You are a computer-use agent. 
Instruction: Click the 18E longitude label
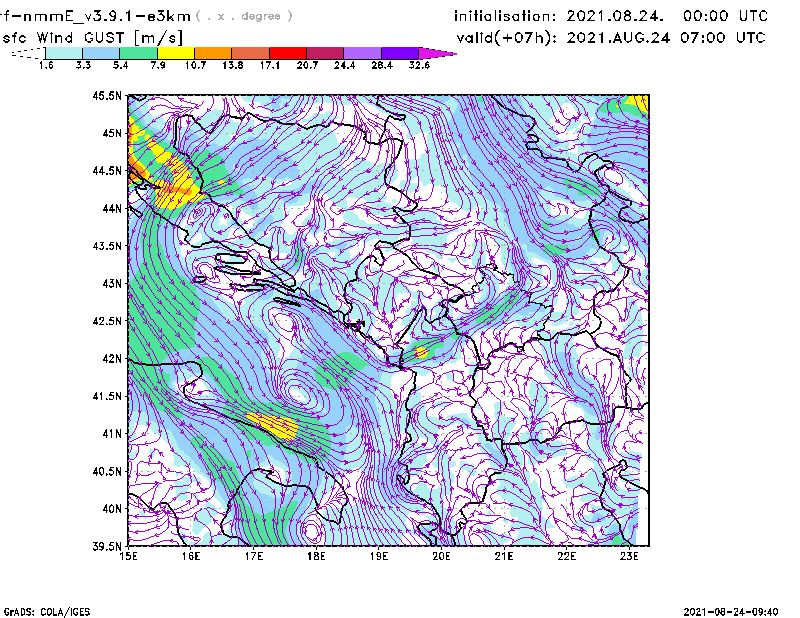click(316, 556)
